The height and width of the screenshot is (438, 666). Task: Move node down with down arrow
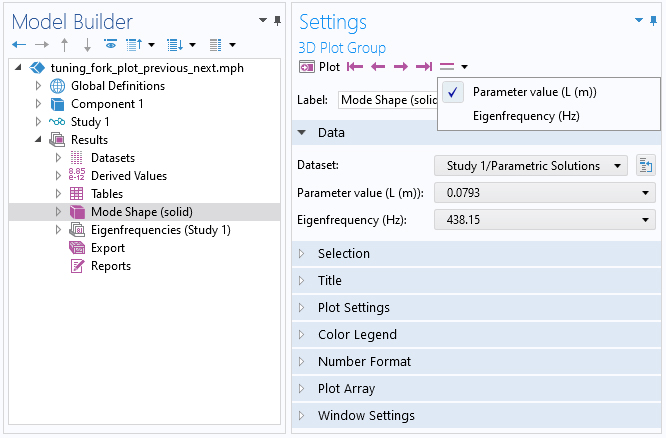[x=87, y=45]
